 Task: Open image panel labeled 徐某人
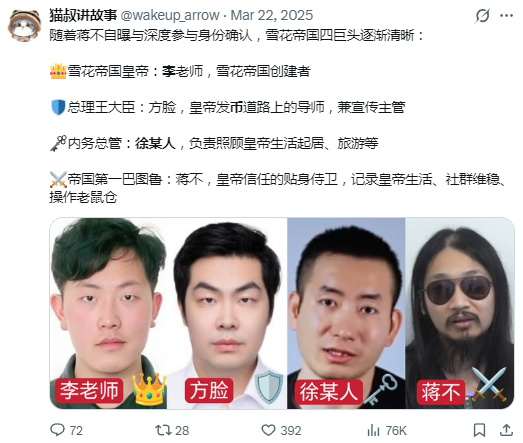click(x=346, y=313)
